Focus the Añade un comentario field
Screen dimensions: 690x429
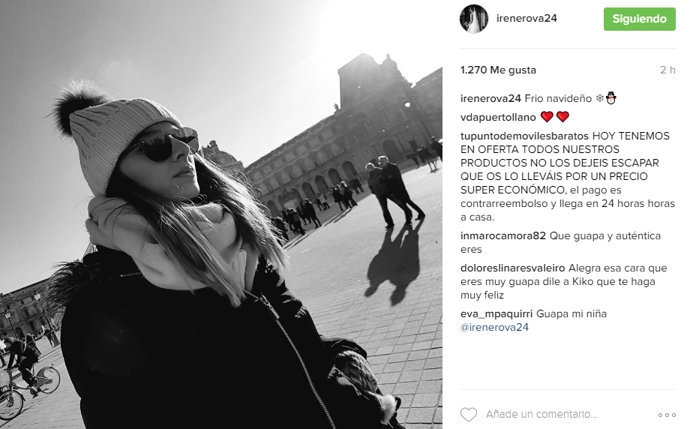542,414
